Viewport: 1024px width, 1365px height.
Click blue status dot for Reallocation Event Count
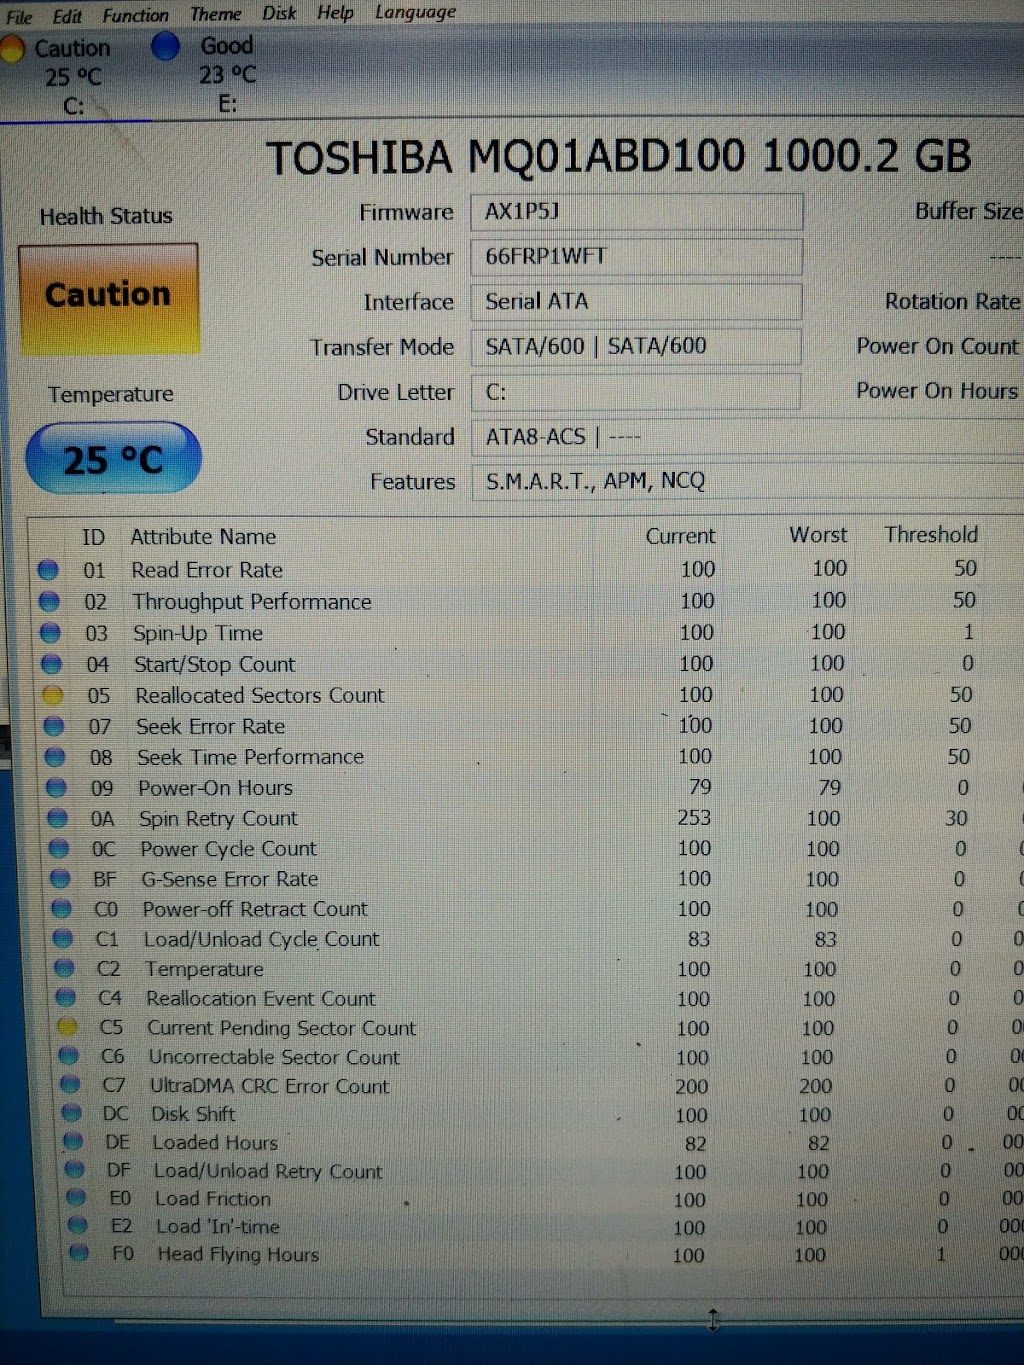(66, 998)
